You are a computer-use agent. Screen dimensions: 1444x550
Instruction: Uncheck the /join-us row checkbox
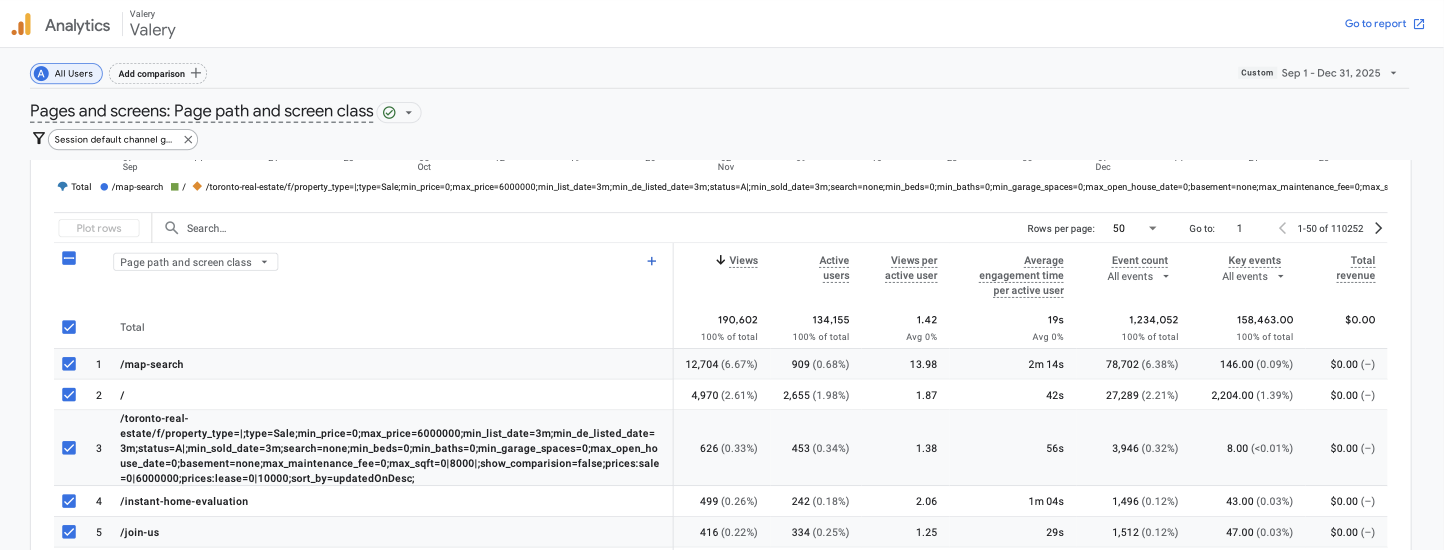pos(69,532)
